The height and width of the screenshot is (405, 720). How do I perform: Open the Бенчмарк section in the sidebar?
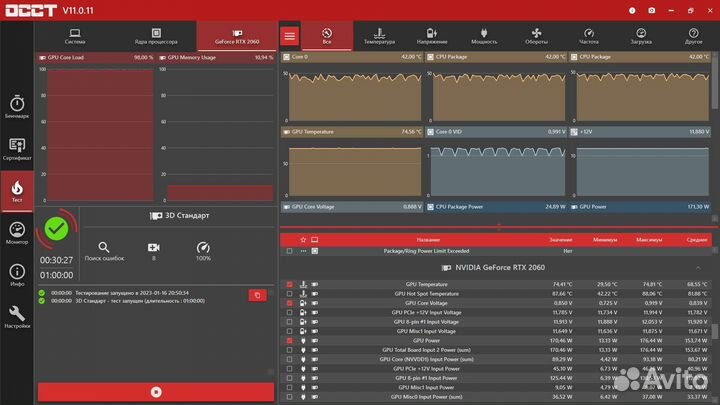[x=16, y=107]
